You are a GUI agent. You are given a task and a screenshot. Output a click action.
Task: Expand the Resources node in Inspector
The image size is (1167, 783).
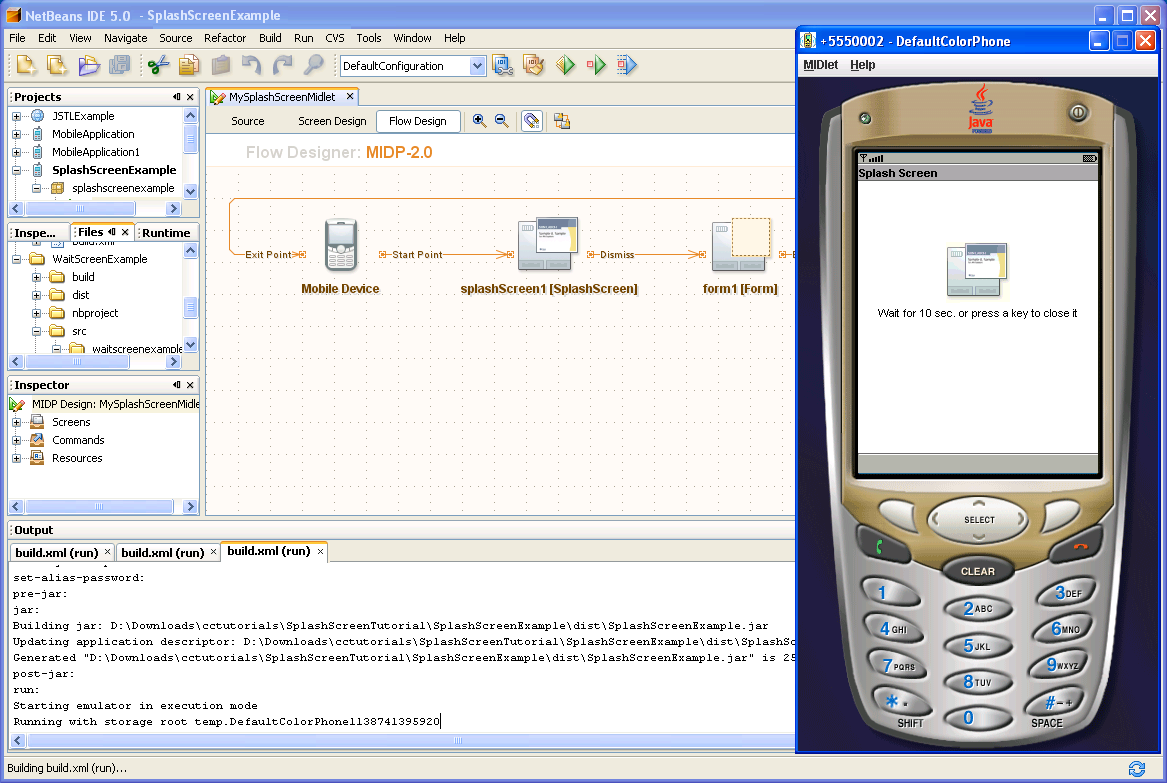coord(16,458)
